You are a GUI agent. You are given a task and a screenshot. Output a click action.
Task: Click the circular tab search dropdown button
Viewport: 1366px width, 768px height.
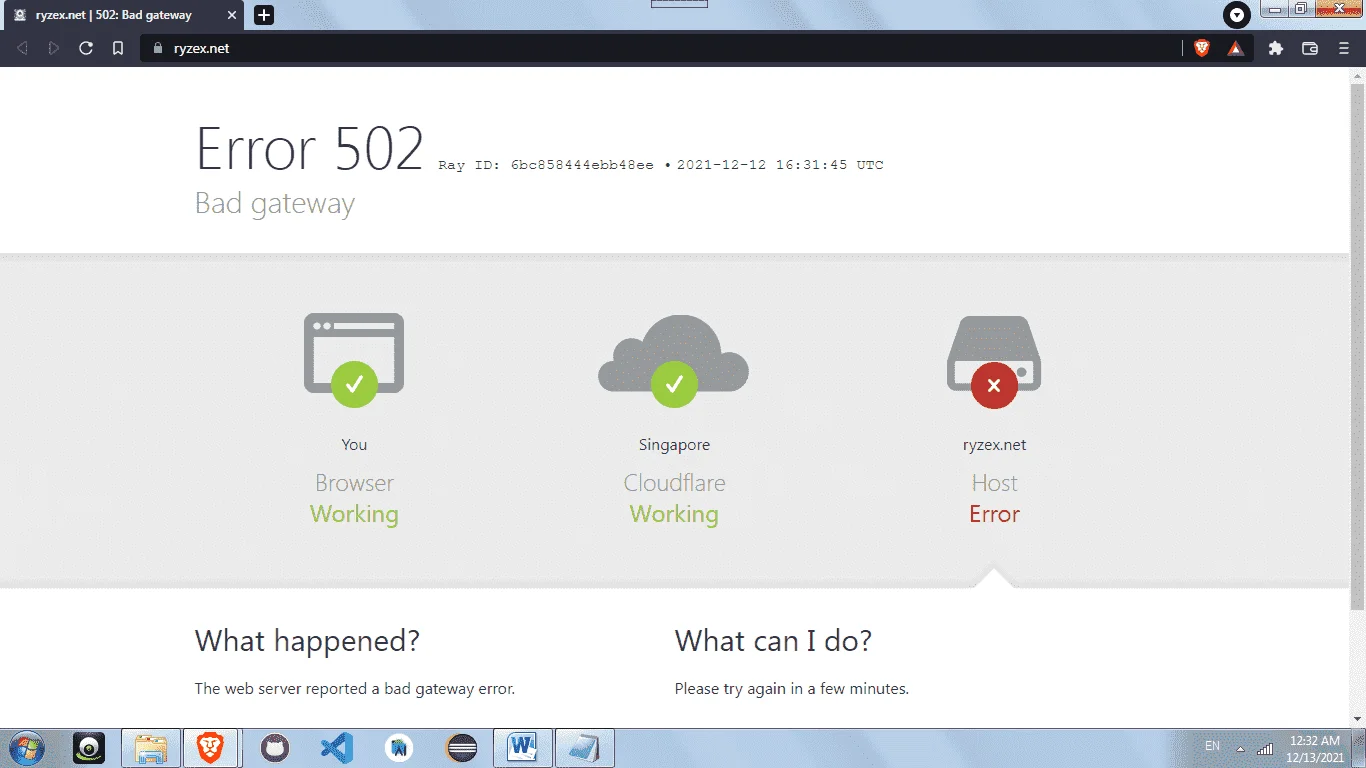[x=1237, y=15]
